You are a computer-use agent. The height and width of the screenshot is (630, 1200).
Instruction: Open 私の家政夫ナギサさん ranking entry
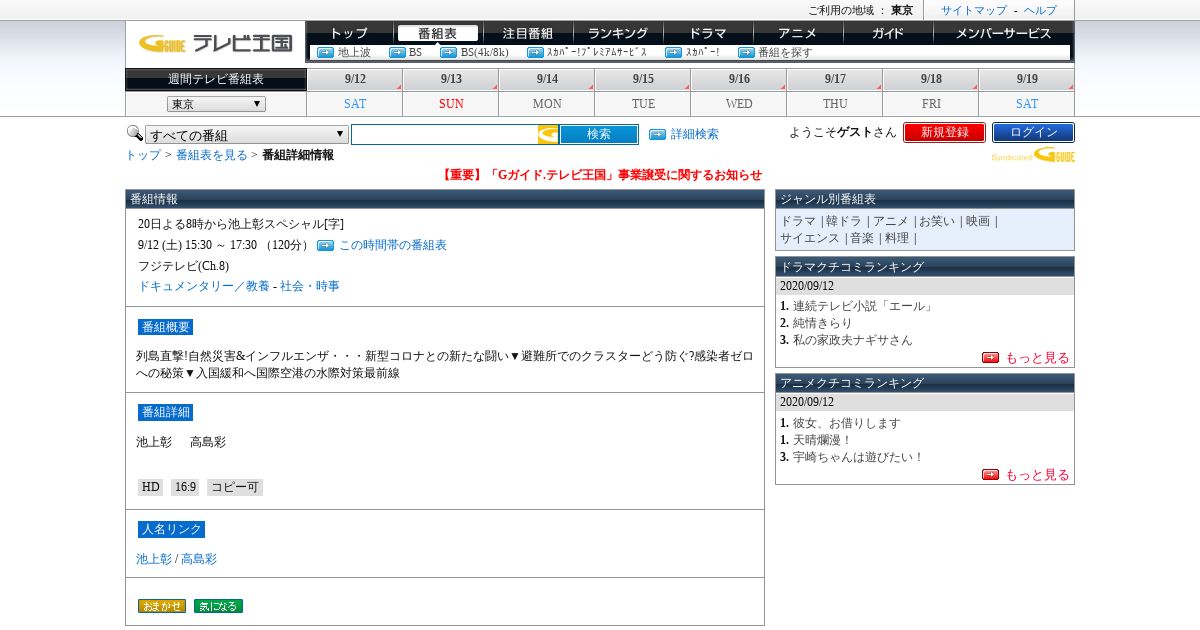coord(853,340)
